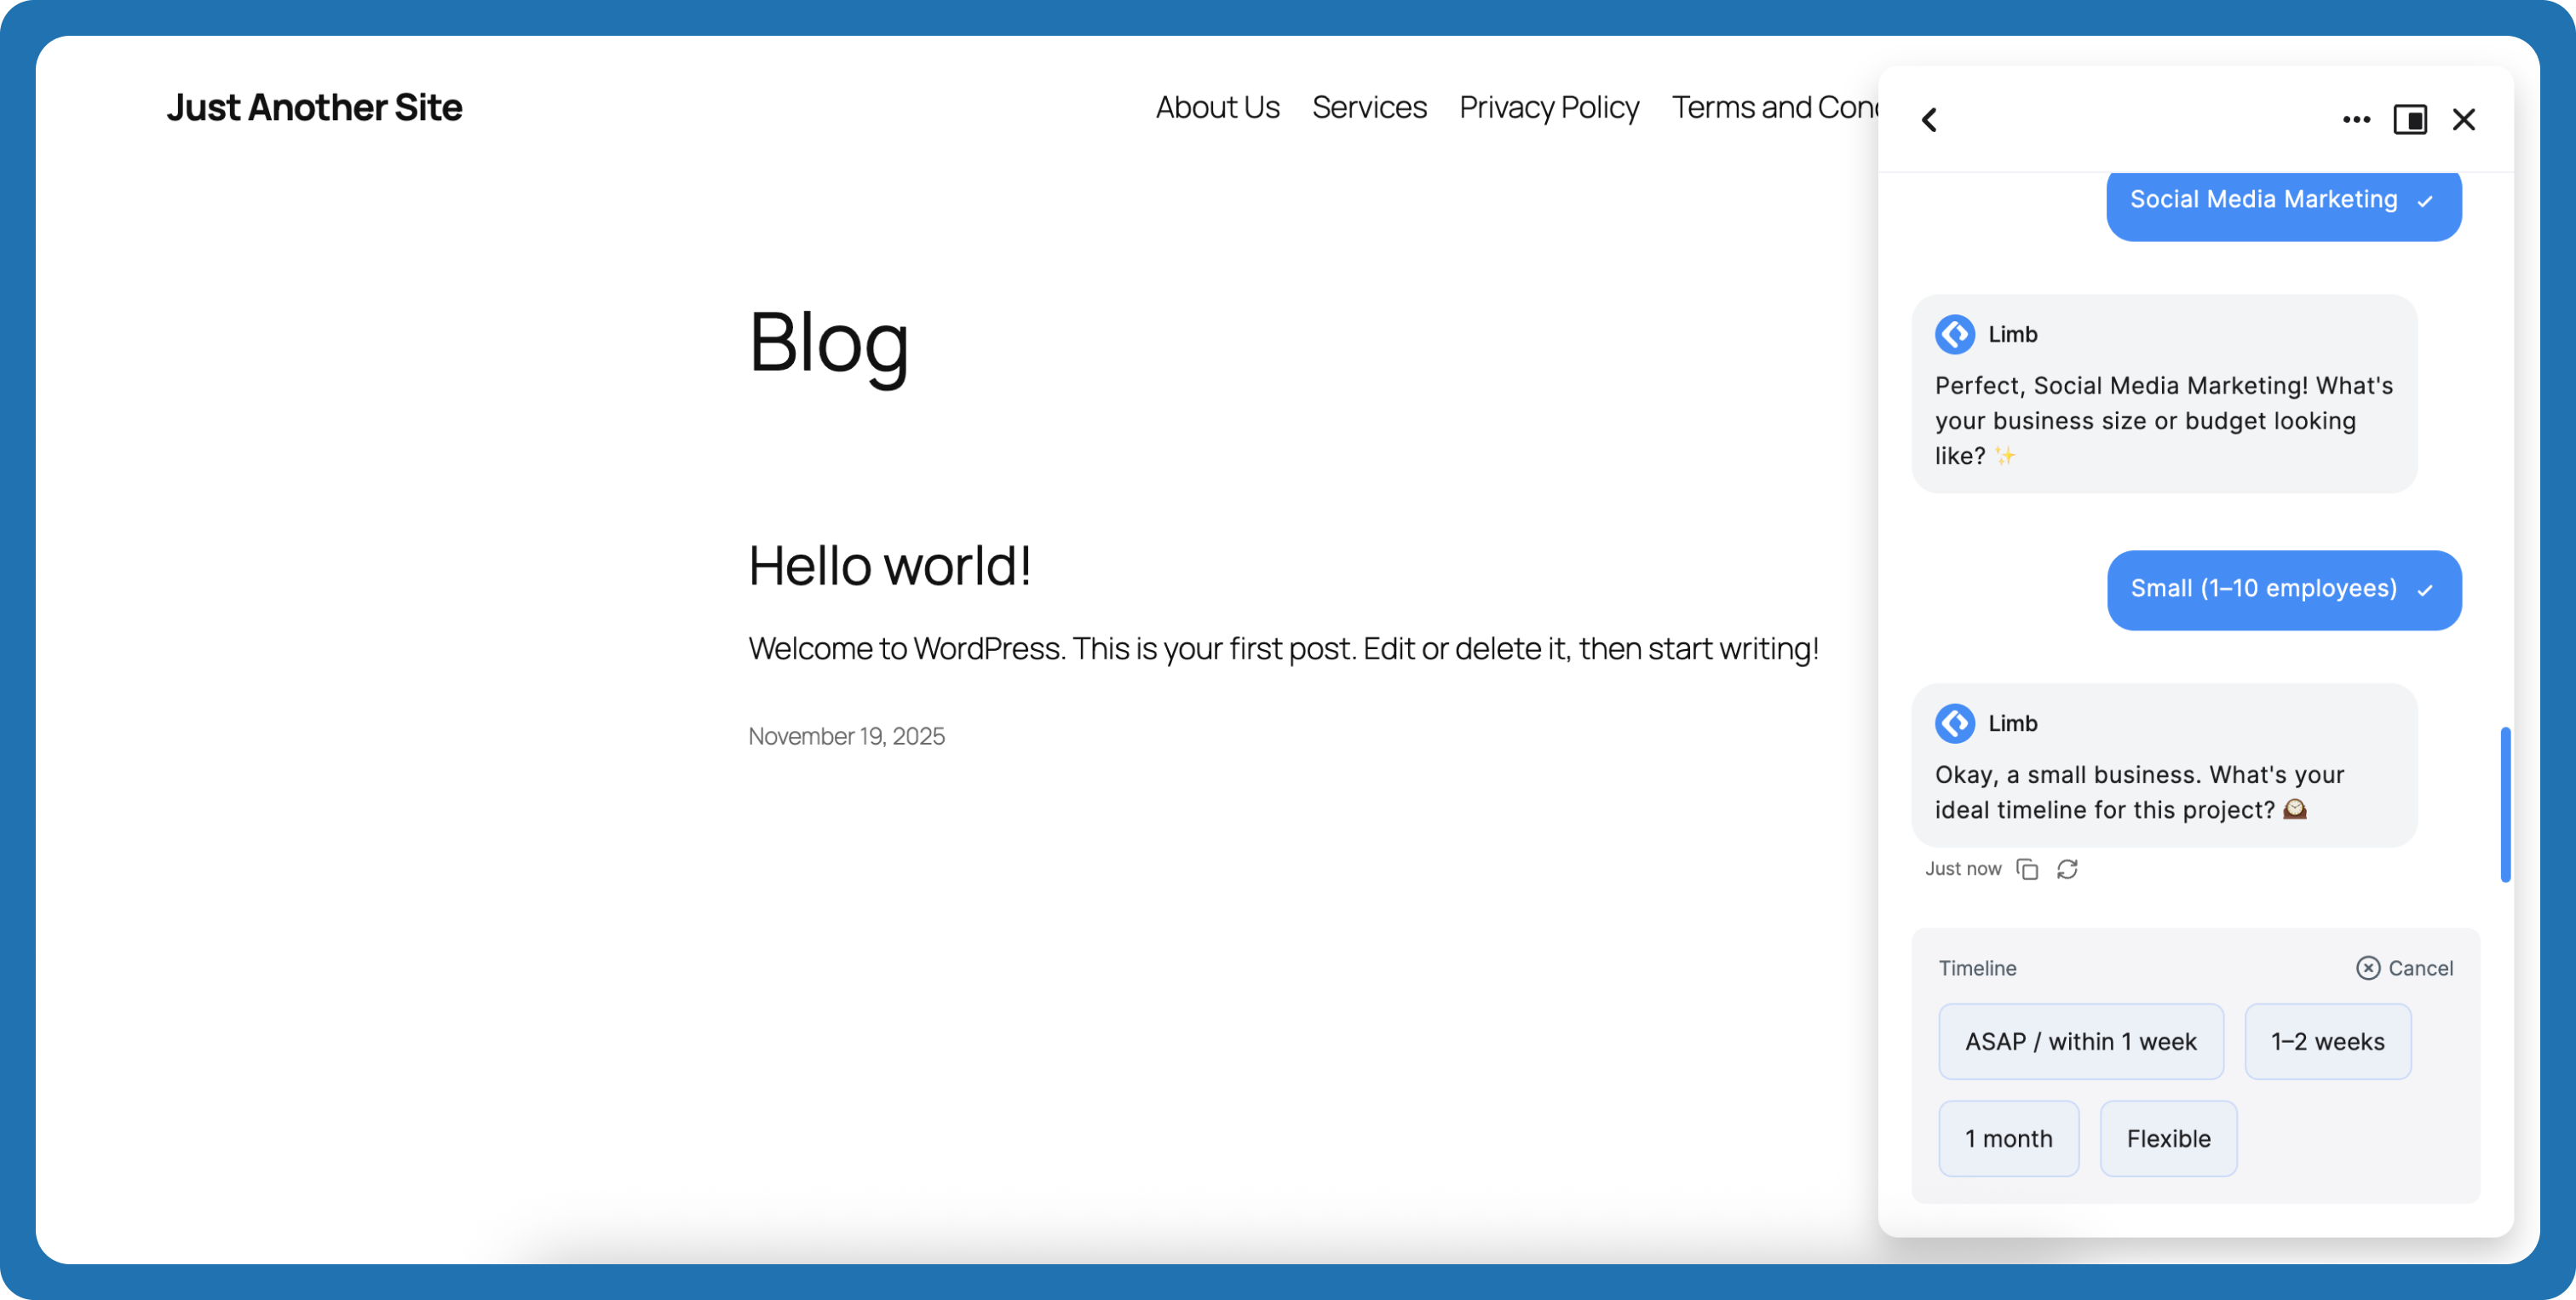Close the chat widget with X
The width and height of the screenshot is (2576, 1300).
tap(2463, 120)
